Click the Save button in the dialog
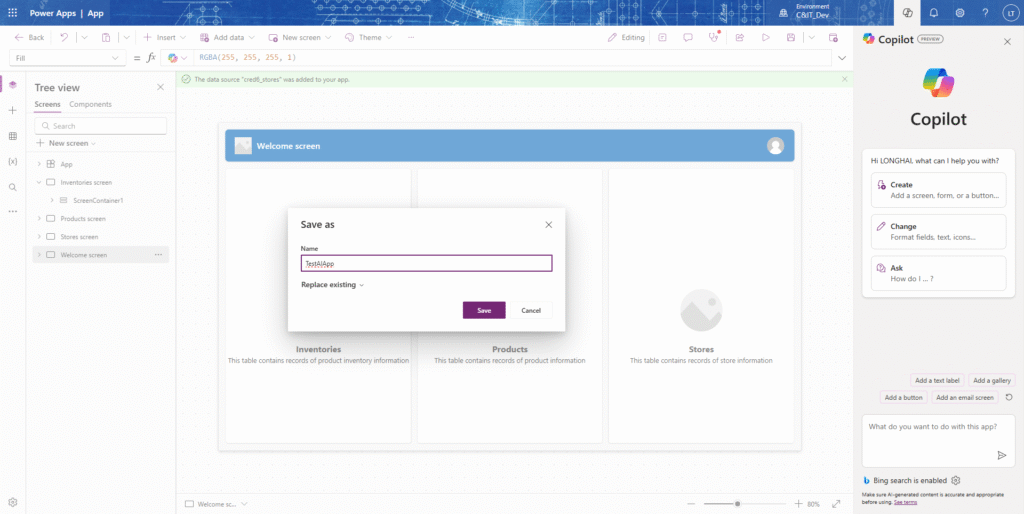This screenshot has width=1024, height=514. [484, 310]
